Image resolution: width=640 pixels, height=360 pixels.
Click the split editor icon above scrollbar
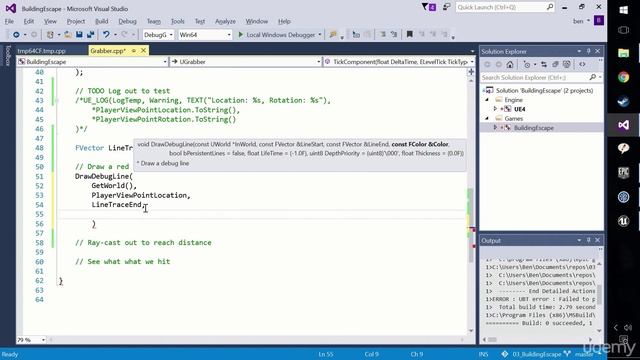(471, 72)
